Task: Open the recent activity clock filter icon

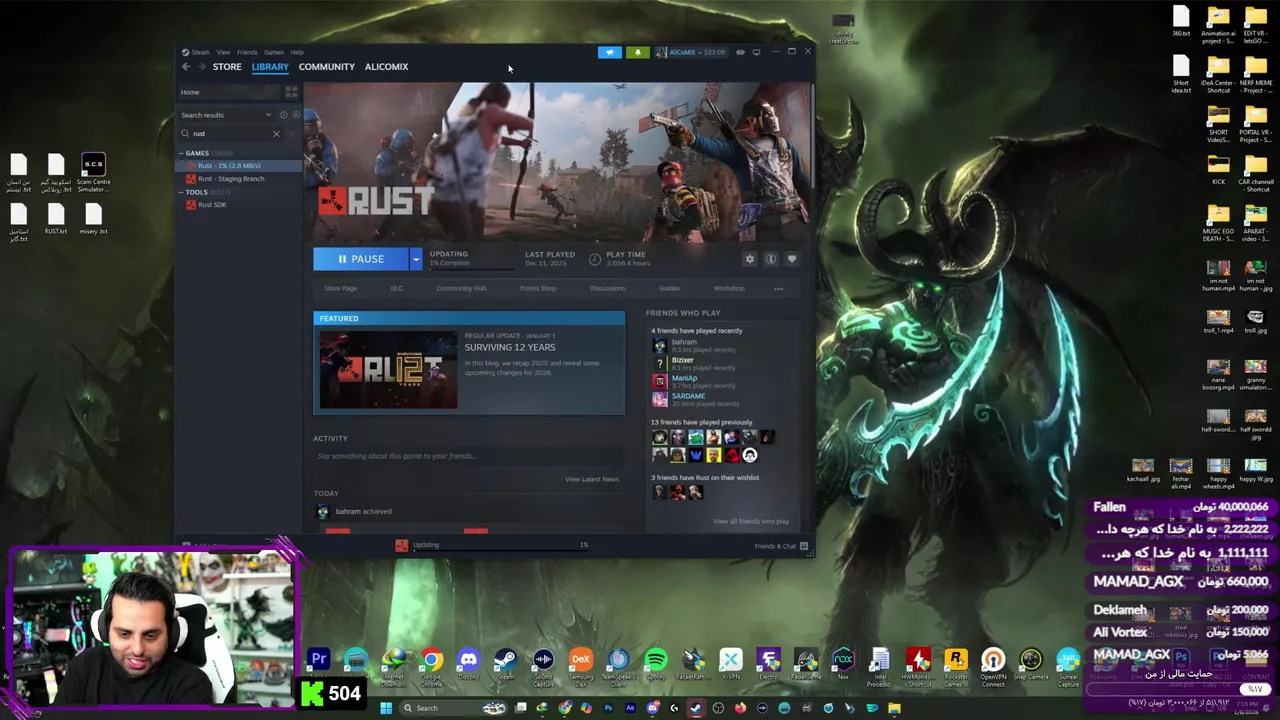Action: point(283,115)
